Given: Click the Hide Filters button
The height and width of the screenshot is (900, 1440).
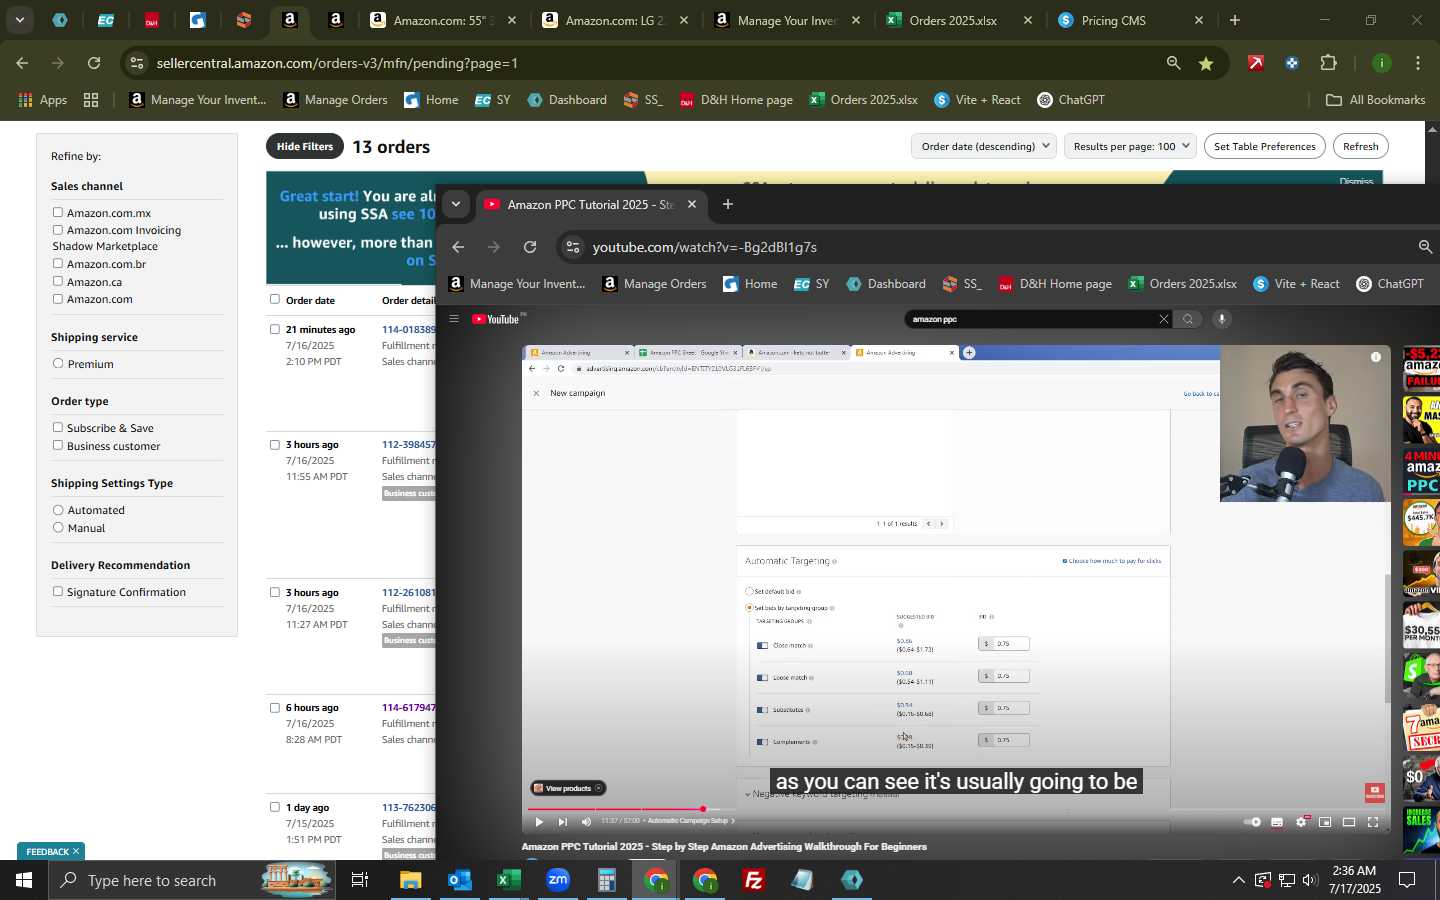Looking at the screenshot, I should click(305, 146).
